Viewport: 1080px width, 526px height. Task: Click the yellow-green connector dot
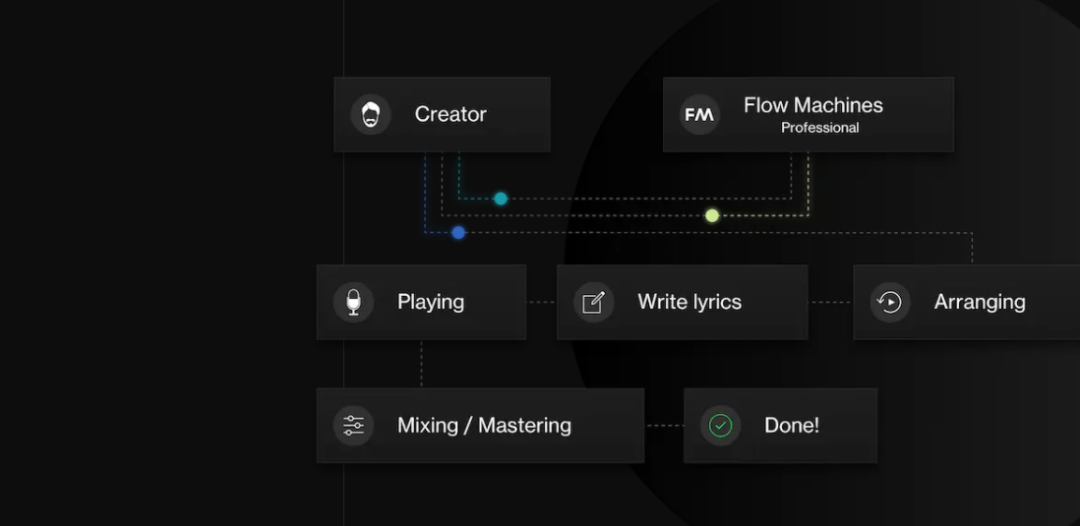pos(712,215)
